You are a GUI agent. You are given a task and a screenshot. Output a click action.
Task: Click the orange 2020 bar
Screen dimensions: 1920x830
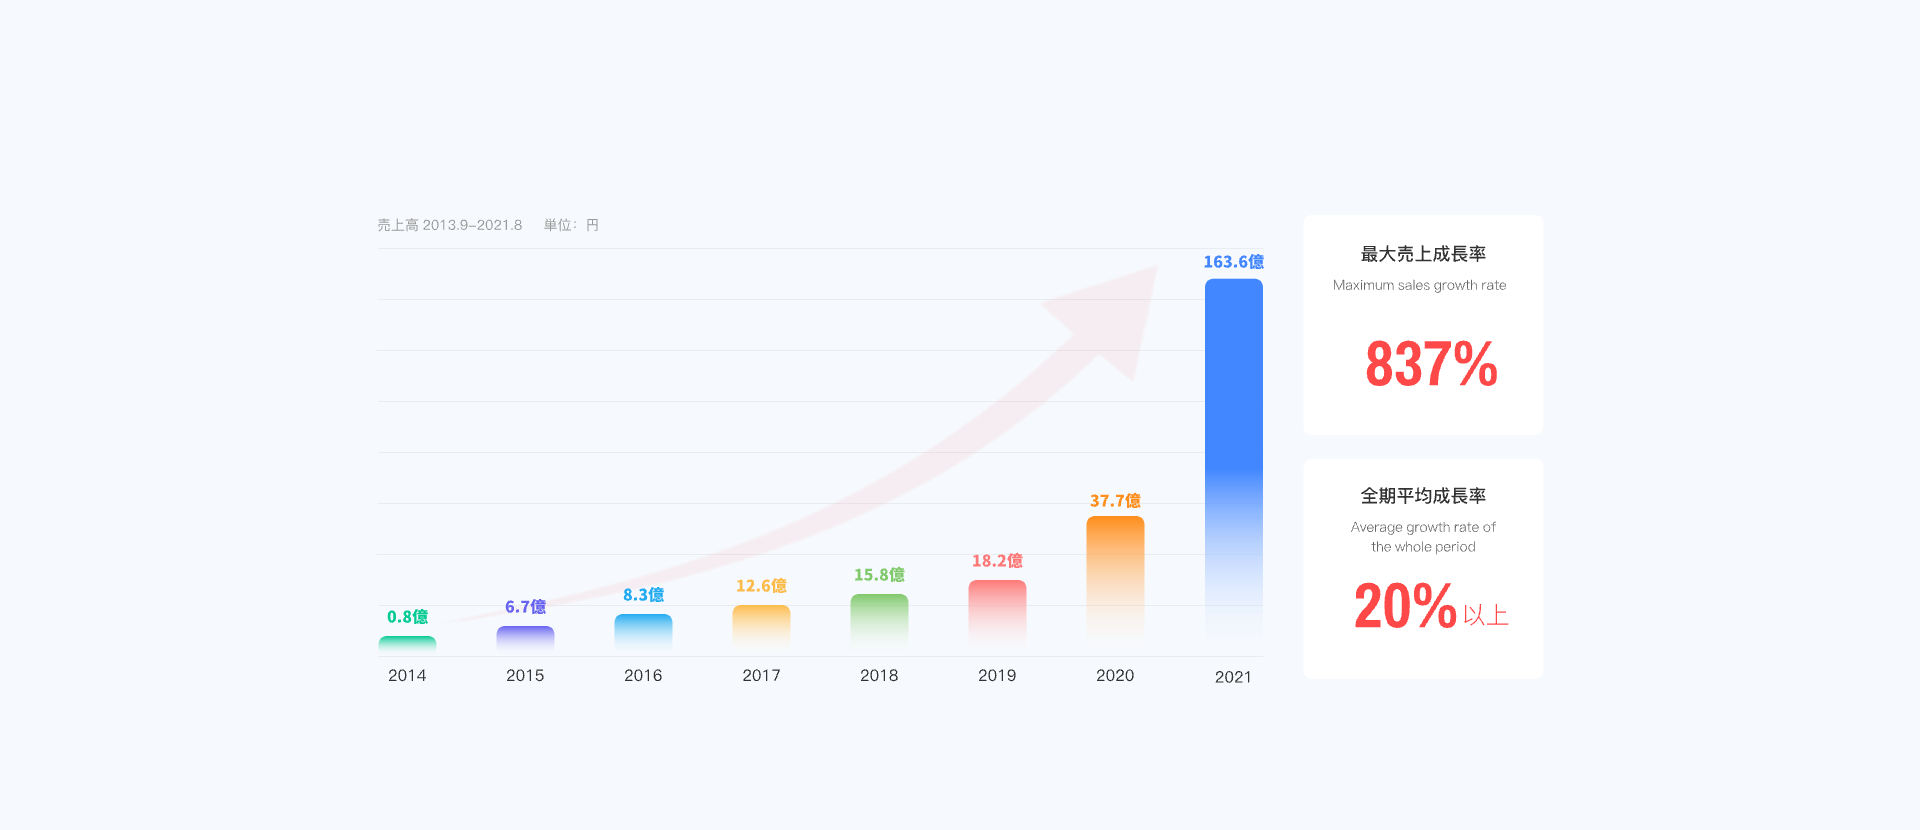click(x=1115, y=579)
